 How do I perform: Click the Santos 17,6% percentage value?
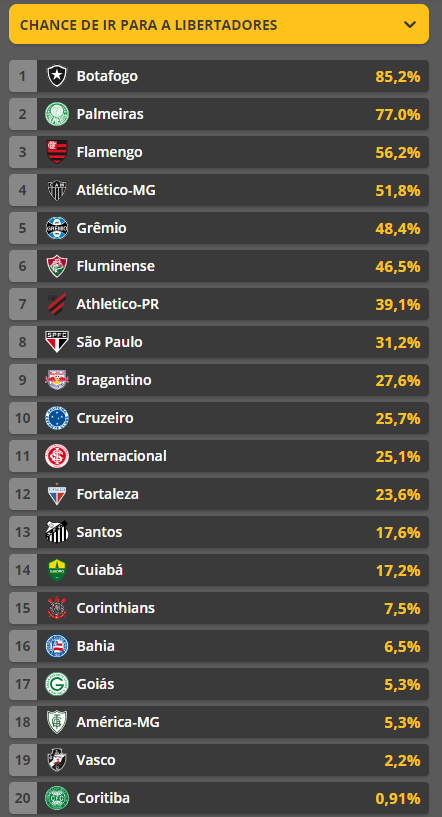coord(398,533)
